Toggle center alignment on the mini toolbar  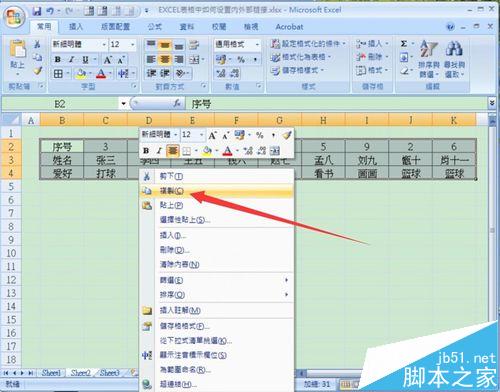[x=172, y=151]
